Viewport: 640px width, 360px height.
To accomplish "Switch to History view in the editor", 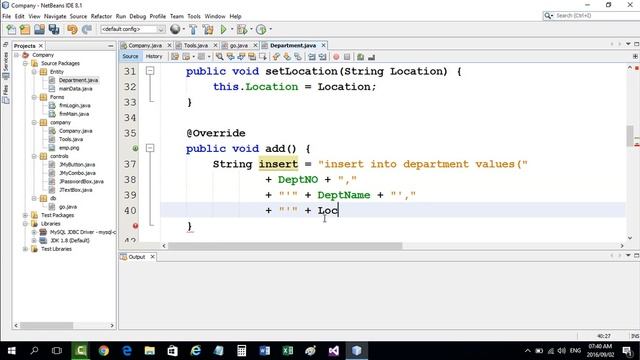I will click(154, 56).
